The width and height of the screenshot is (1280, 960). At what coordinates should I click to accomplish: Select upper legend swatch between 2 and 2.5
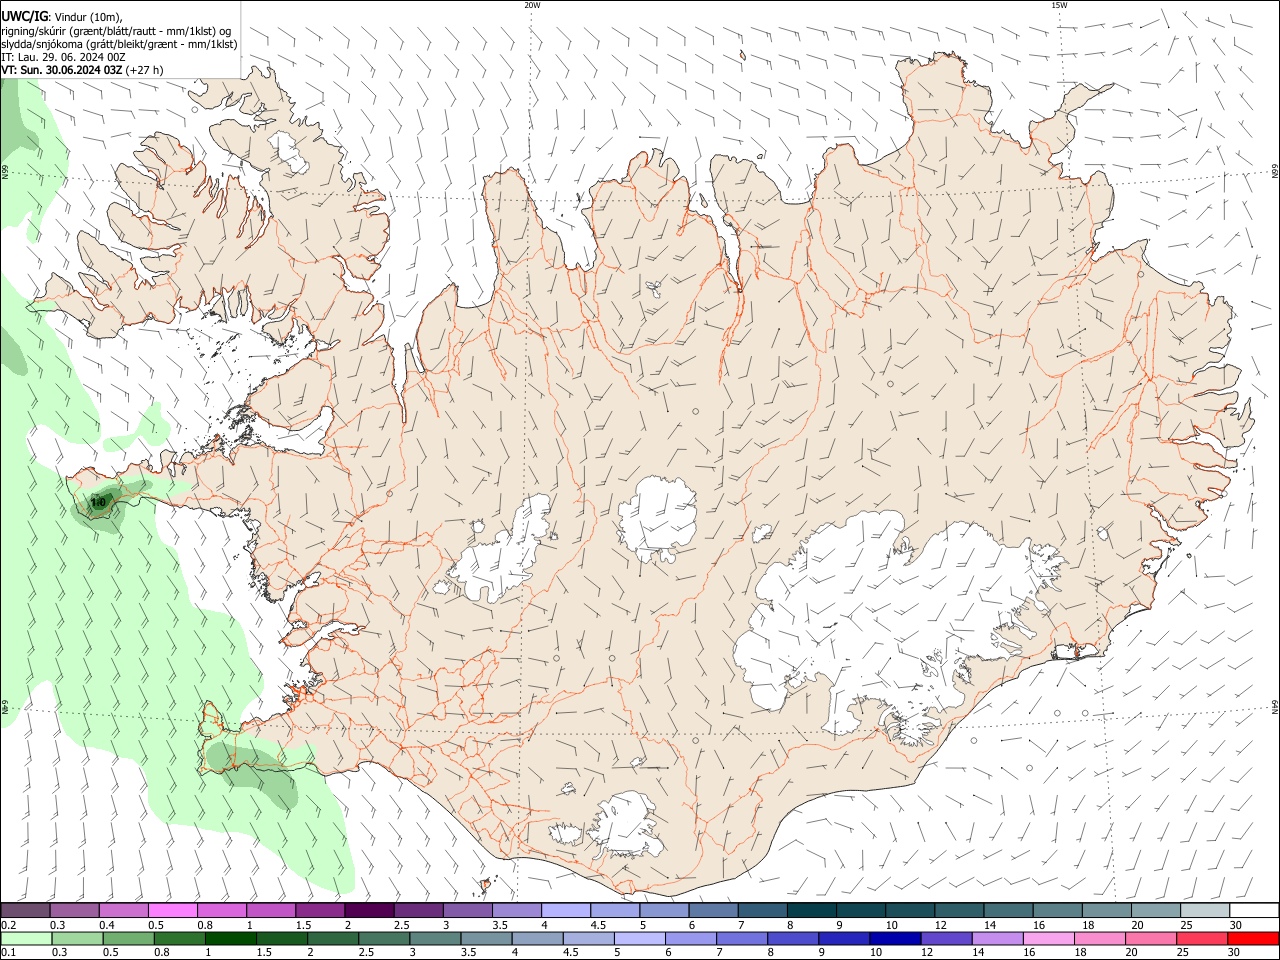[368, 910]
